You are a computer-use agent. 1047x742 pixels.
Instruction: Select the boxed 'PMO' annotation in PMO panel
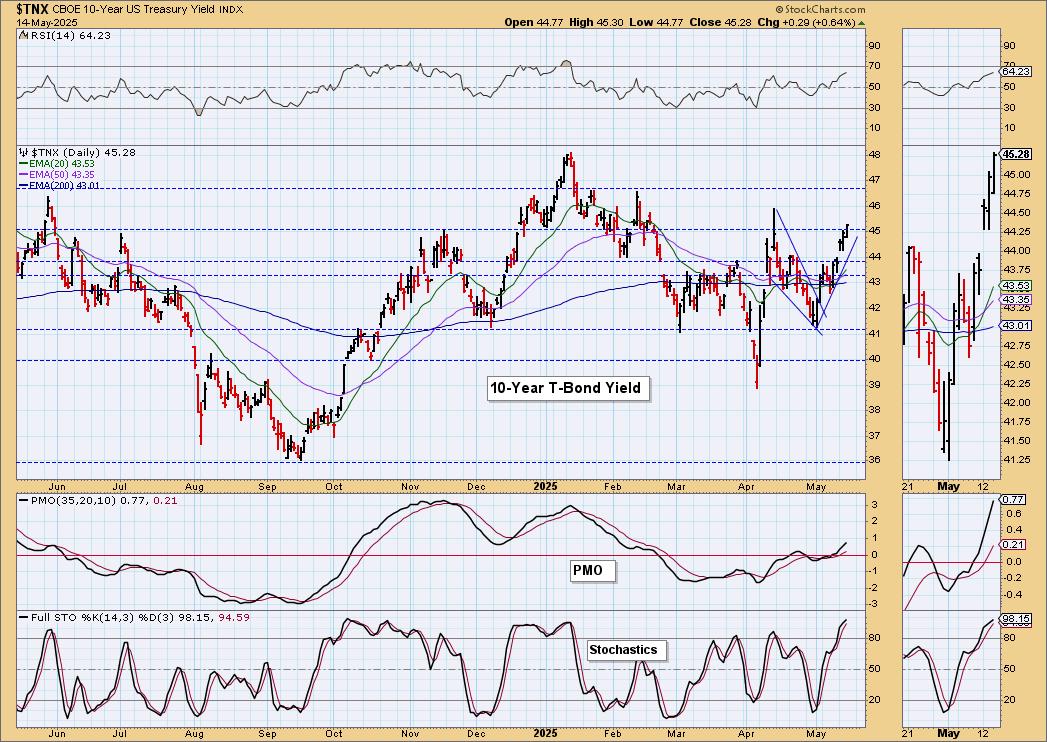click(593, 570)
